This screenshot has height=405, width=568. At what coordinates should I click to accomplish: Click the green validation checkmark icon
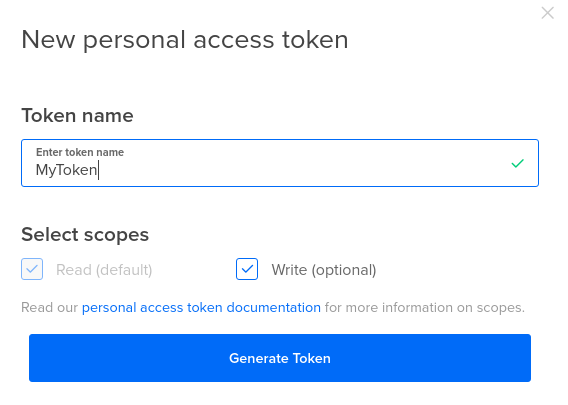pos(517,163)
